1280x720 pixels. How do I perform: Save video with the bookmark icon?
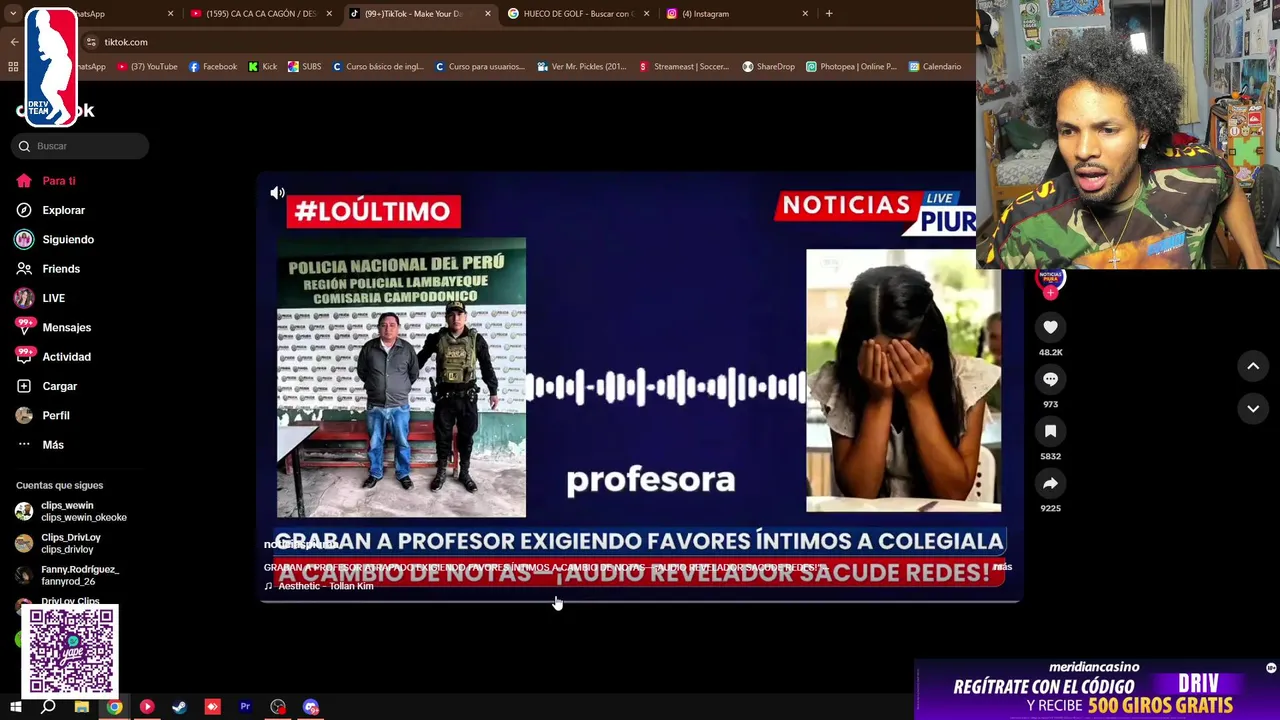tap(1050, 431)
